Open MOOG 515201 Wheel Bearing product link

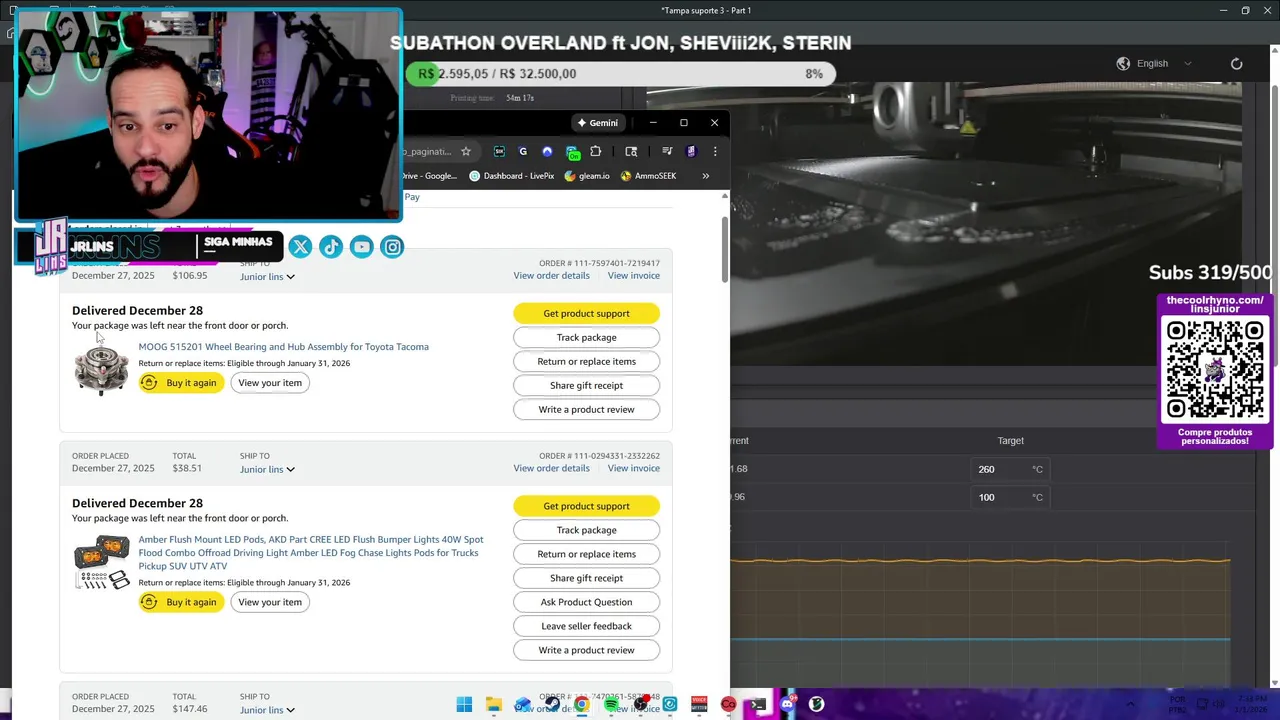[283, 347]
